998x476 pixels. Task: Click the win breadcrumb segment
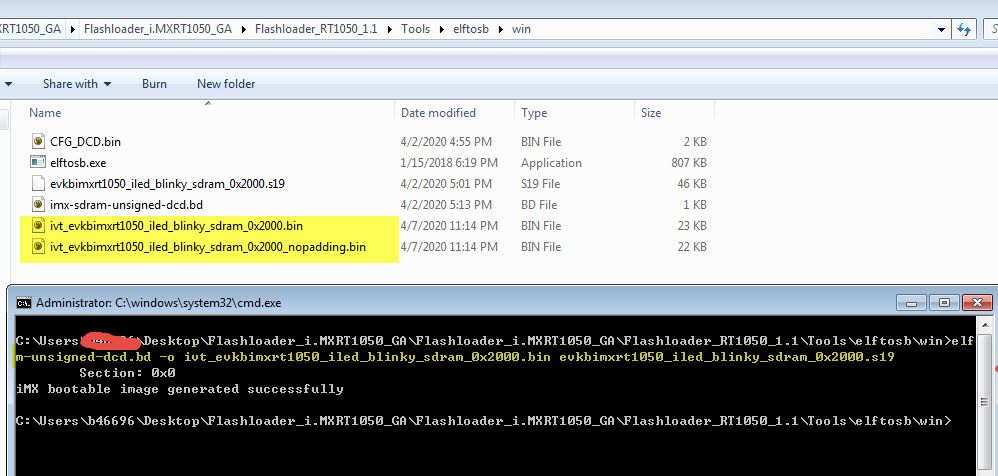coord(521,29)
